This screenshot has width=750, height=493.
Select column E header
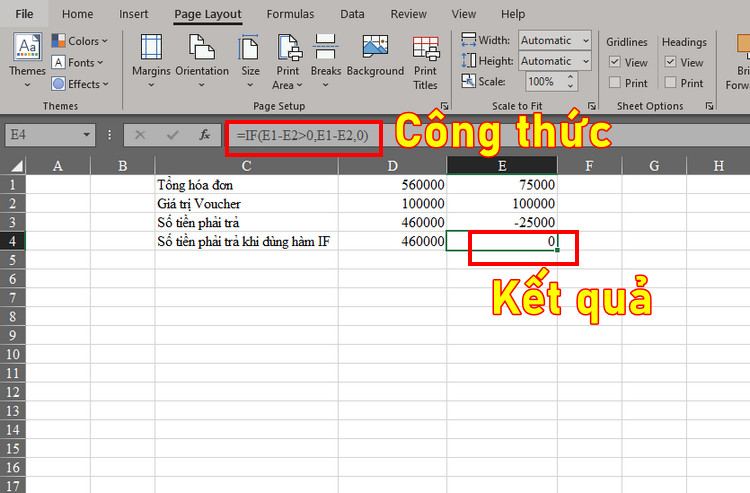click(x=502, y=166)
